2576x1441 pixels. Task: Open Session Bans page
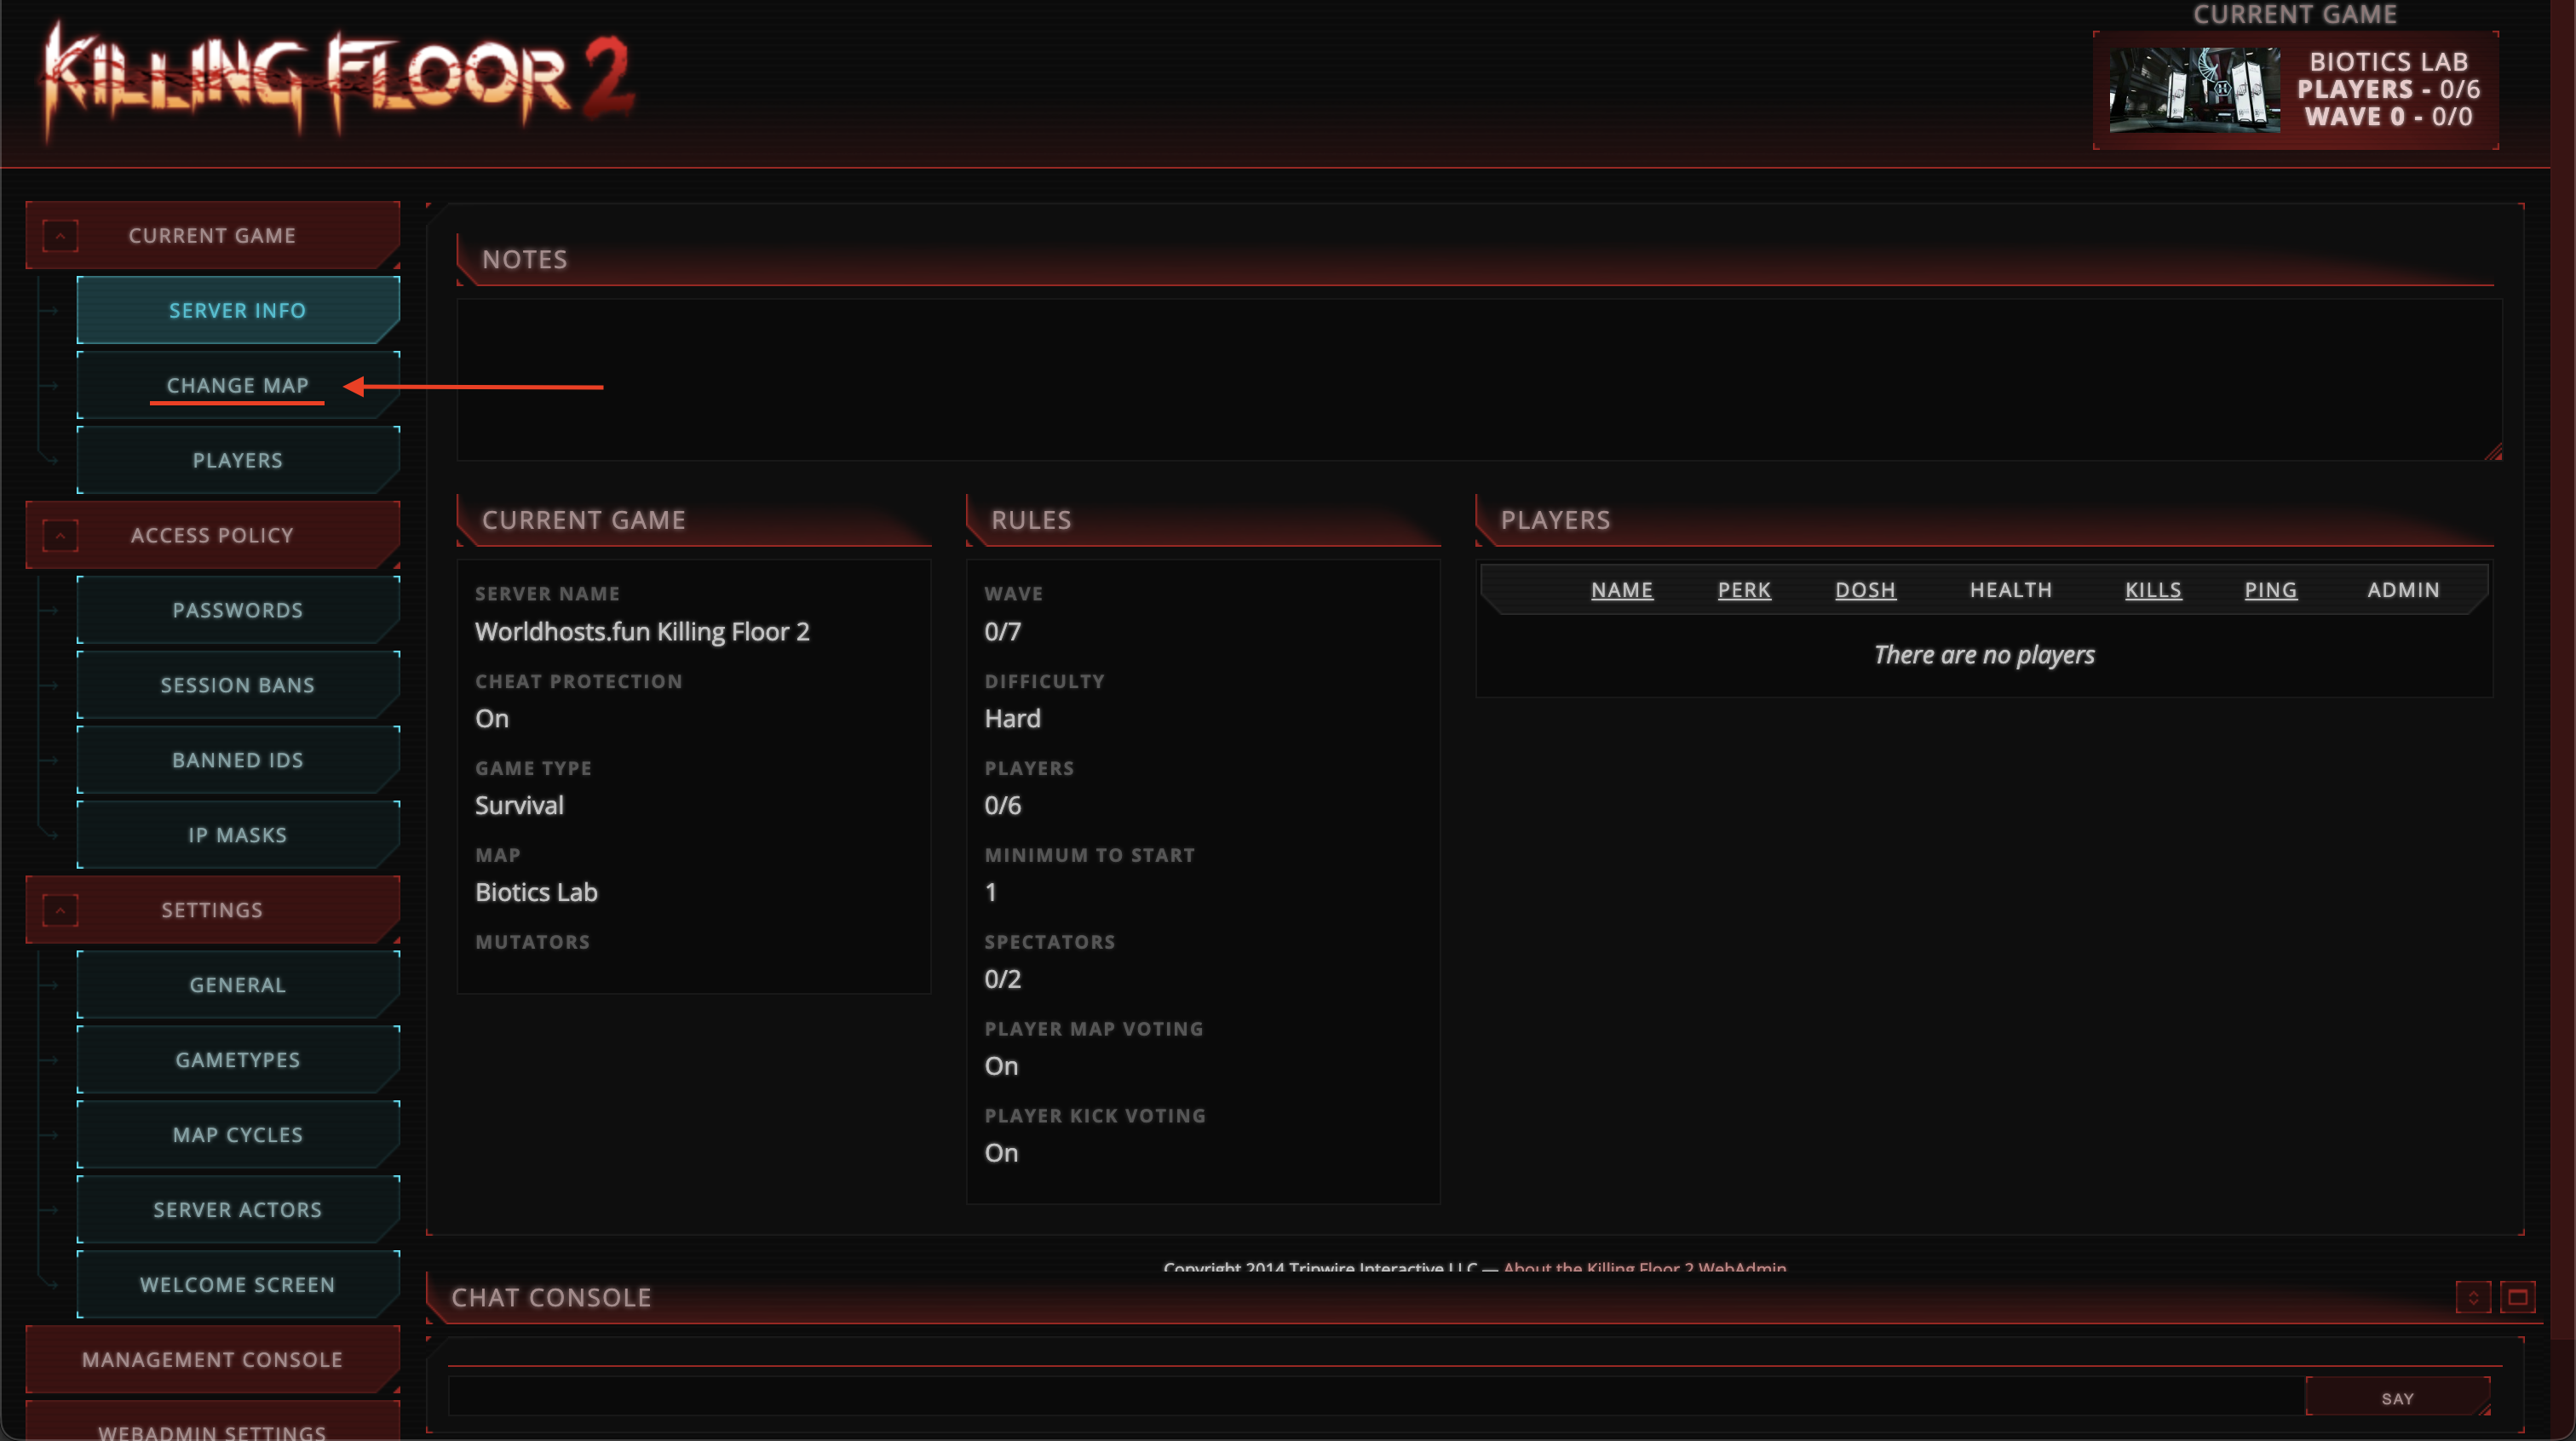[238, 686]
